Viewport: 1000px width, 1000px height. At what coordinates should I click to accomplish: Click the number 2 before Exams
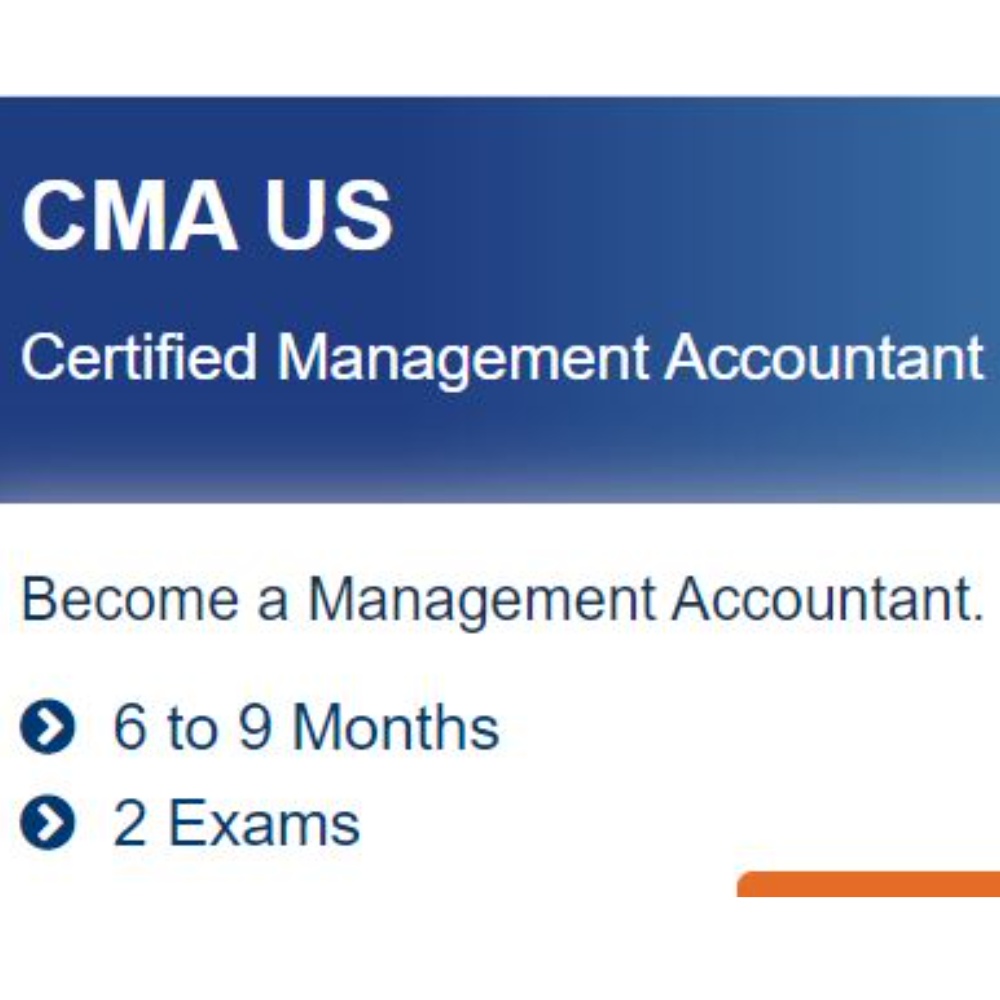point(129,826)
